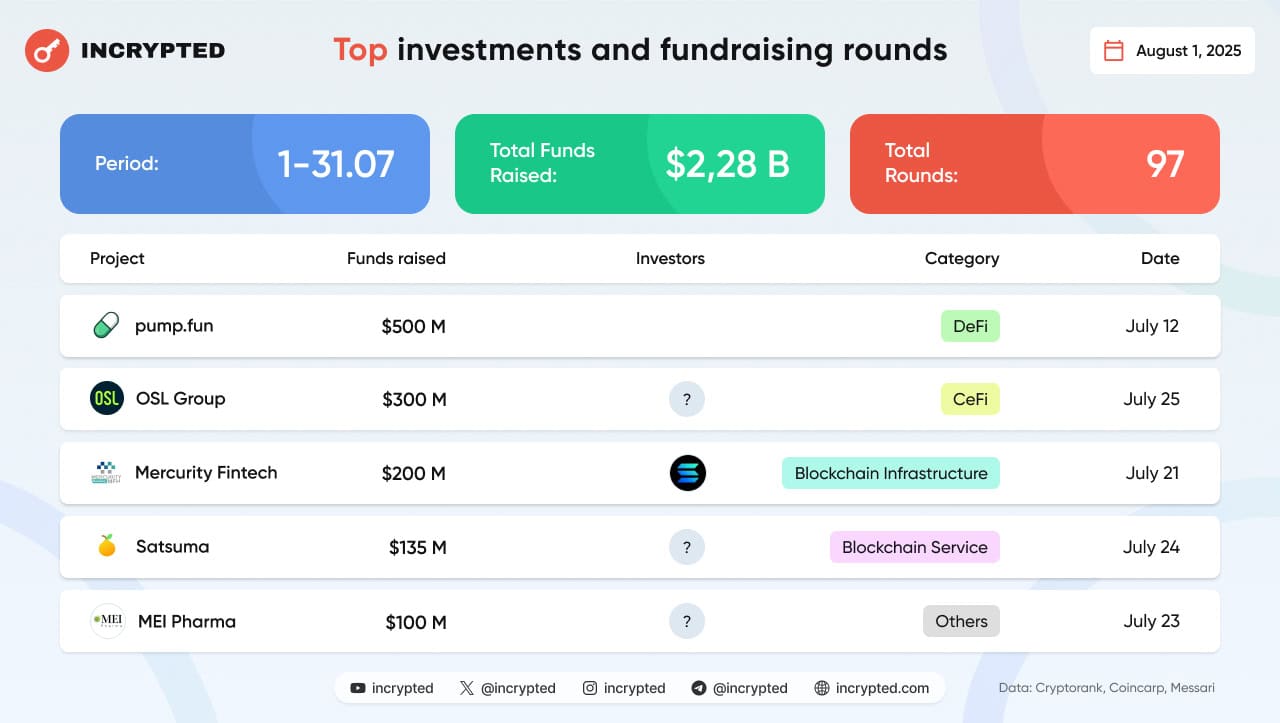The width and height of the screenshot is (1280, 723).
Task: Click the MEI Pharma logo icon
Action: pos(107,621)
